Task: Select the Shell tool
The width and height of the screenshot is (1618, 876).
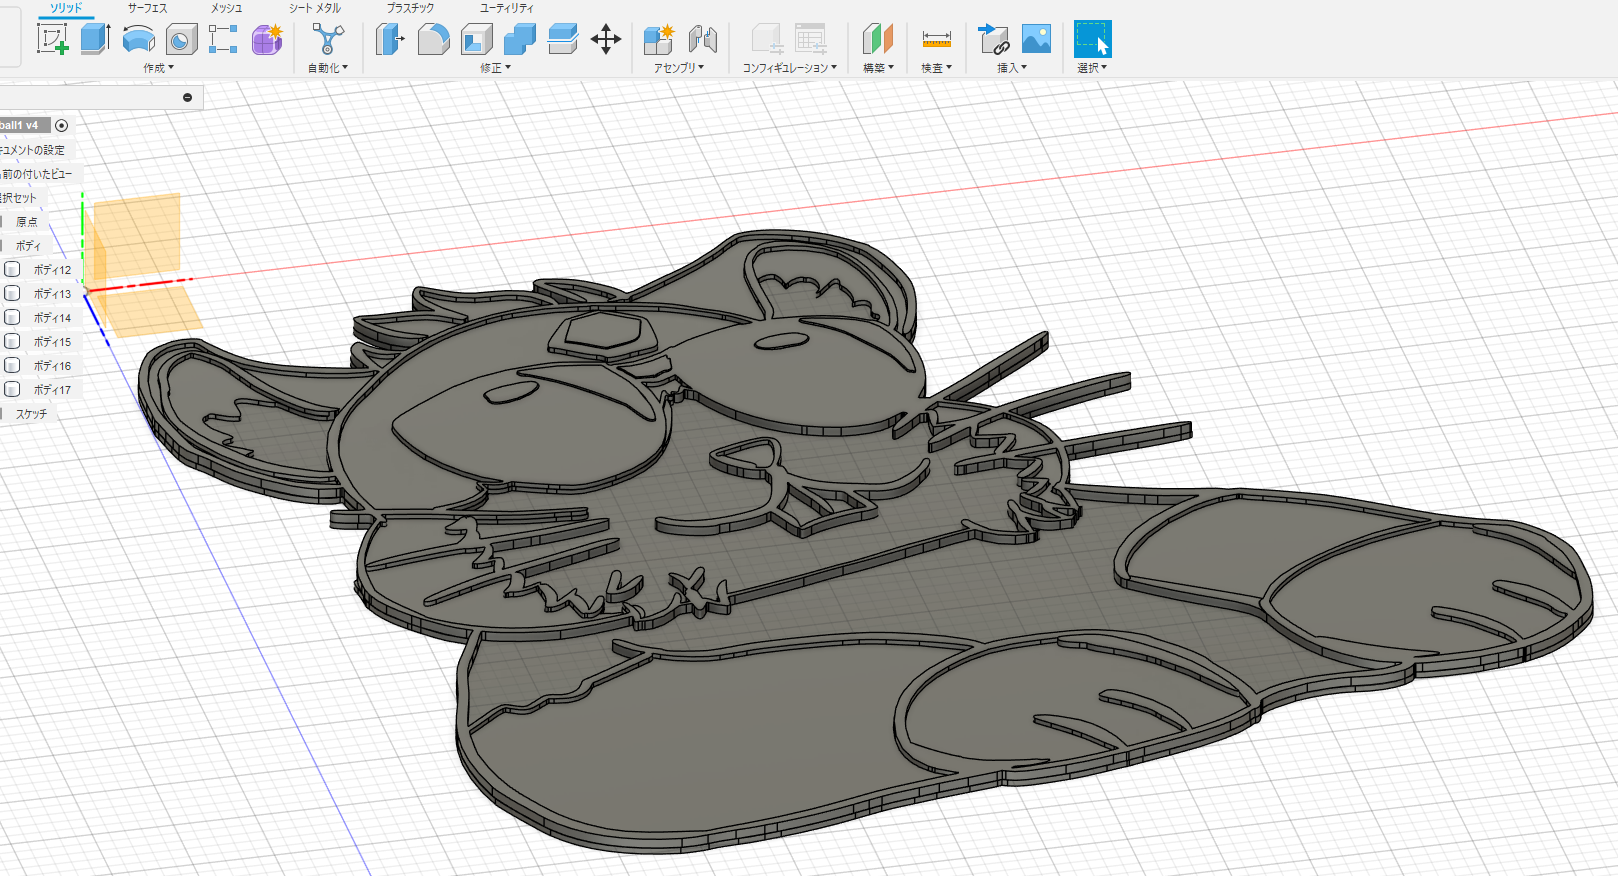Action: click(x=476, y=39)
